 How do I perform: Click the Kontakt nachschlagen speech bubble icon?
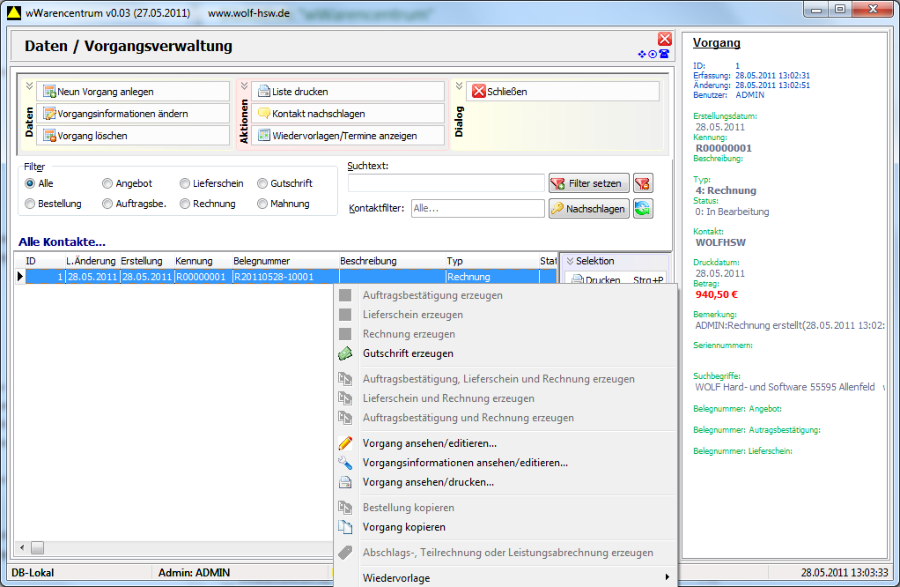262,114
